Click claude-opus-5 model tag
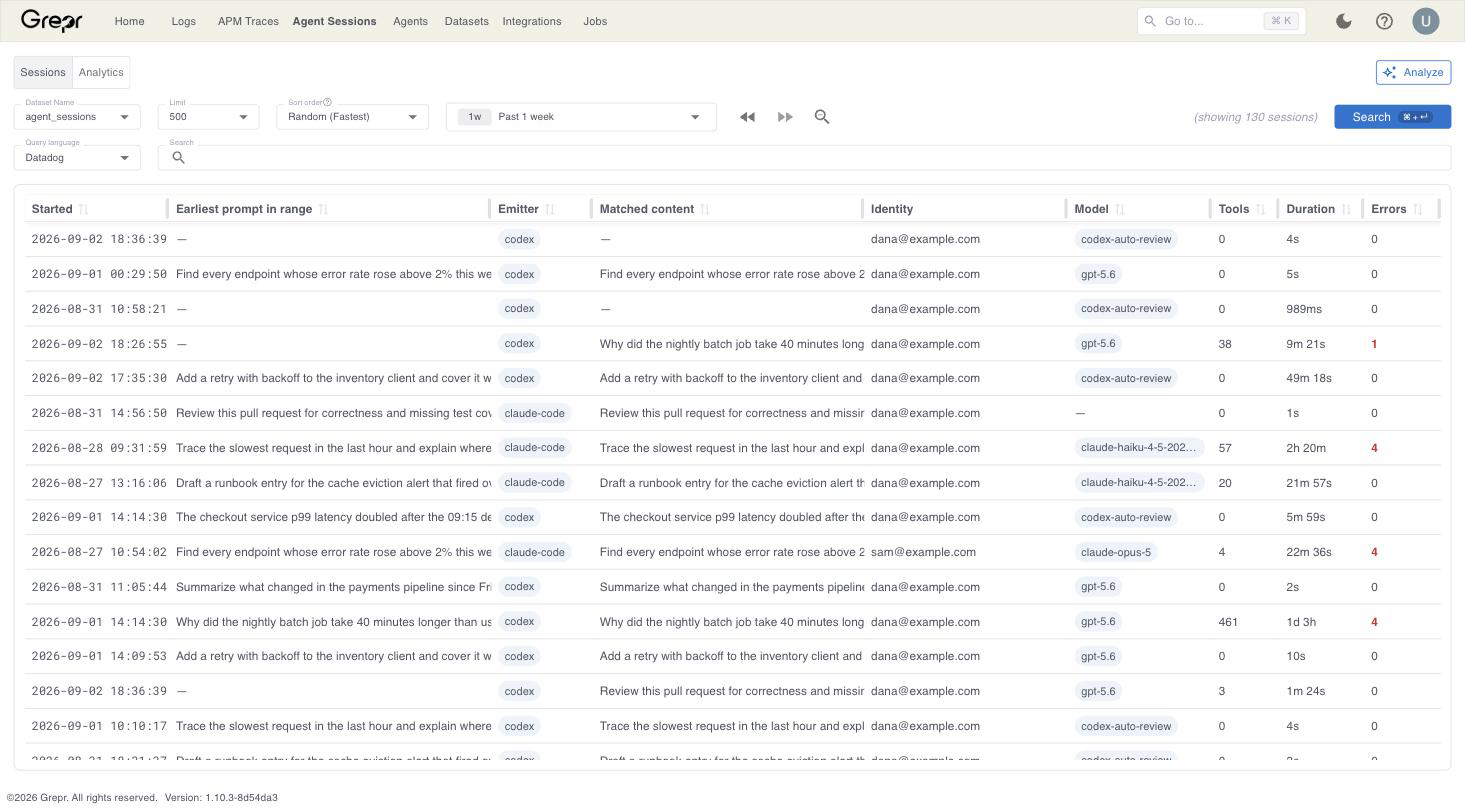This screenshot has height=812, width=1465. 1116,552
